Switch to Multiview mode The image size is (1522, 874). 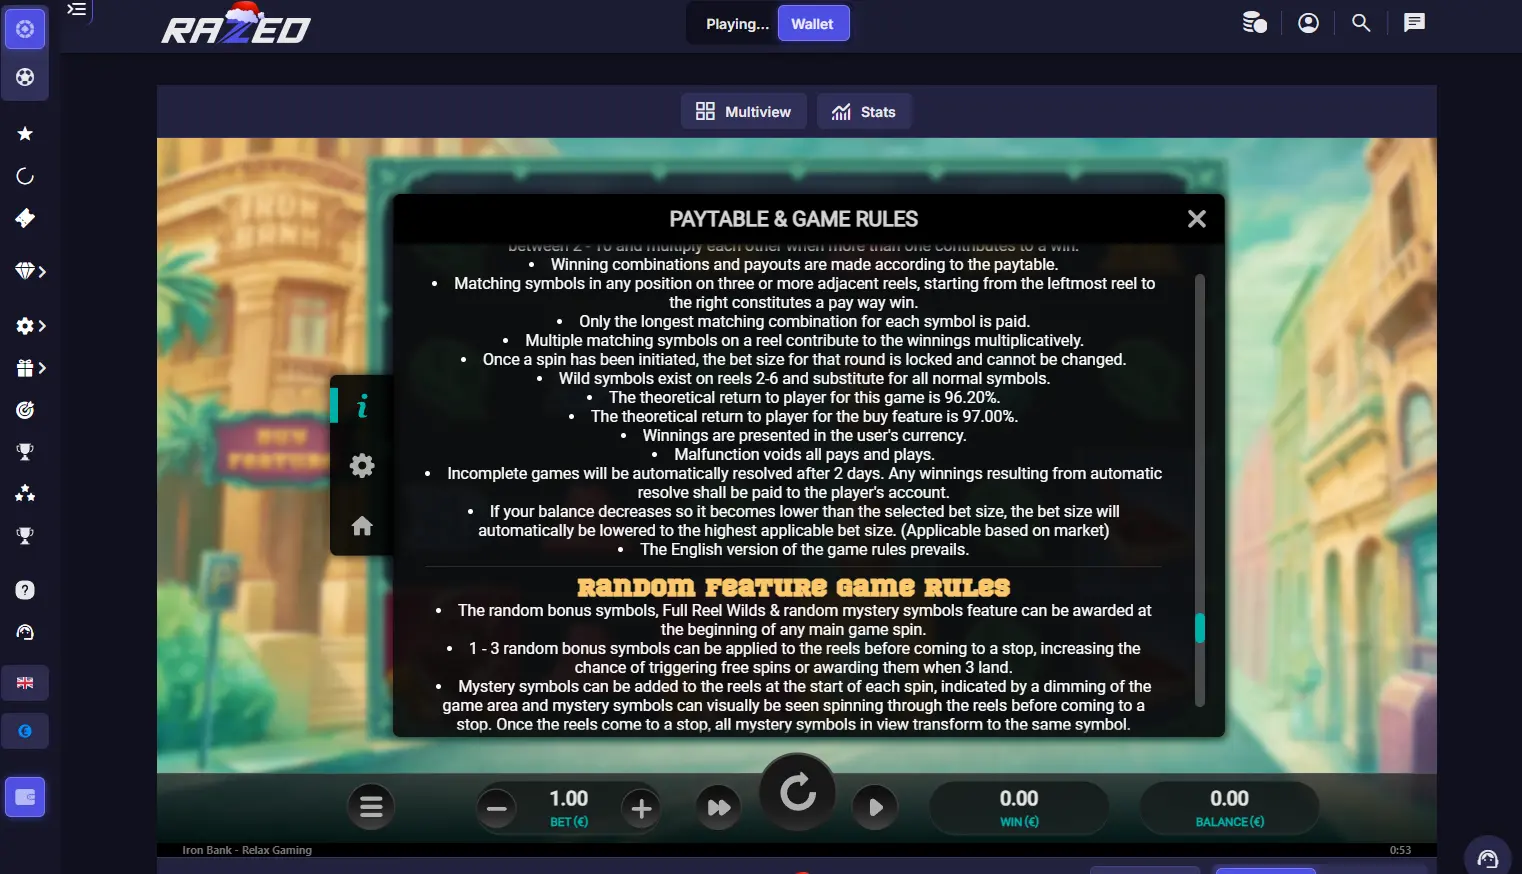pyautogui.click(x=744, y=112)
